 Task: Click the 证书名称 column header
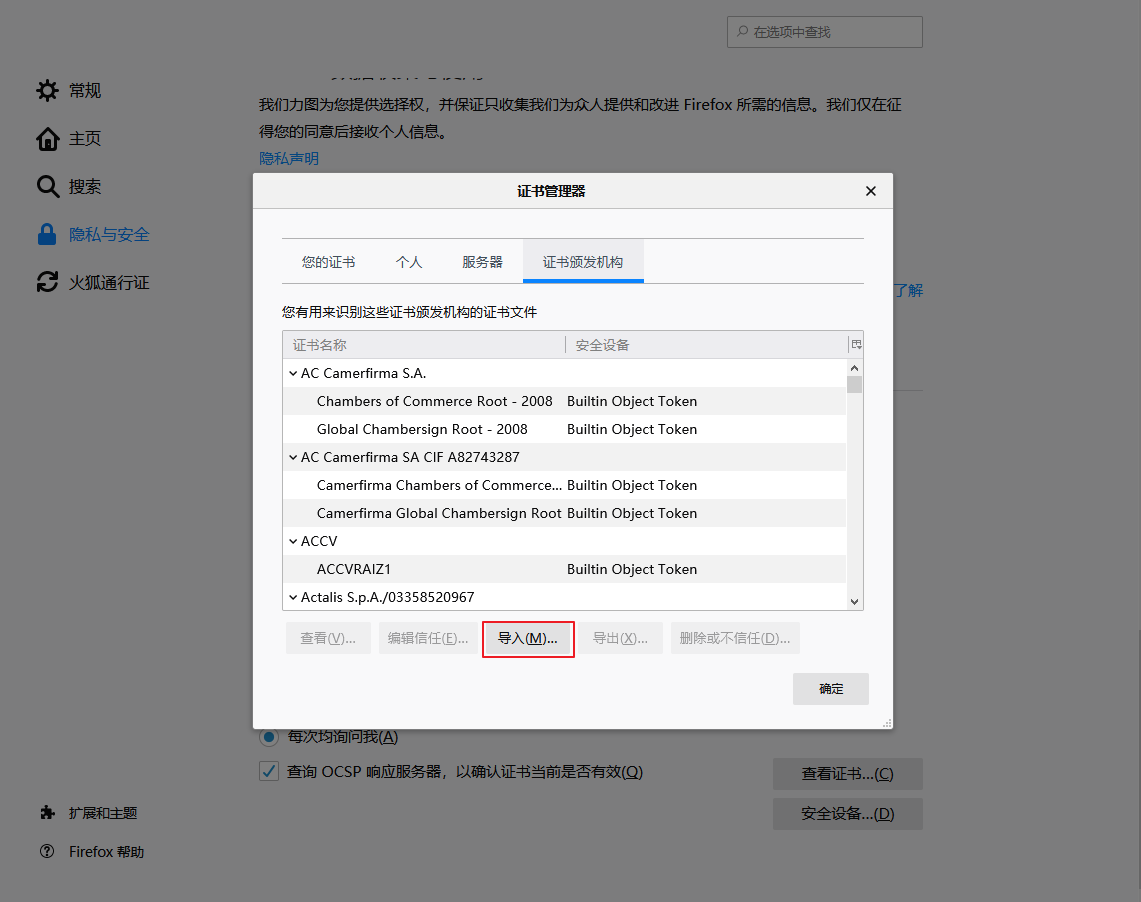[x=424, y=345]
